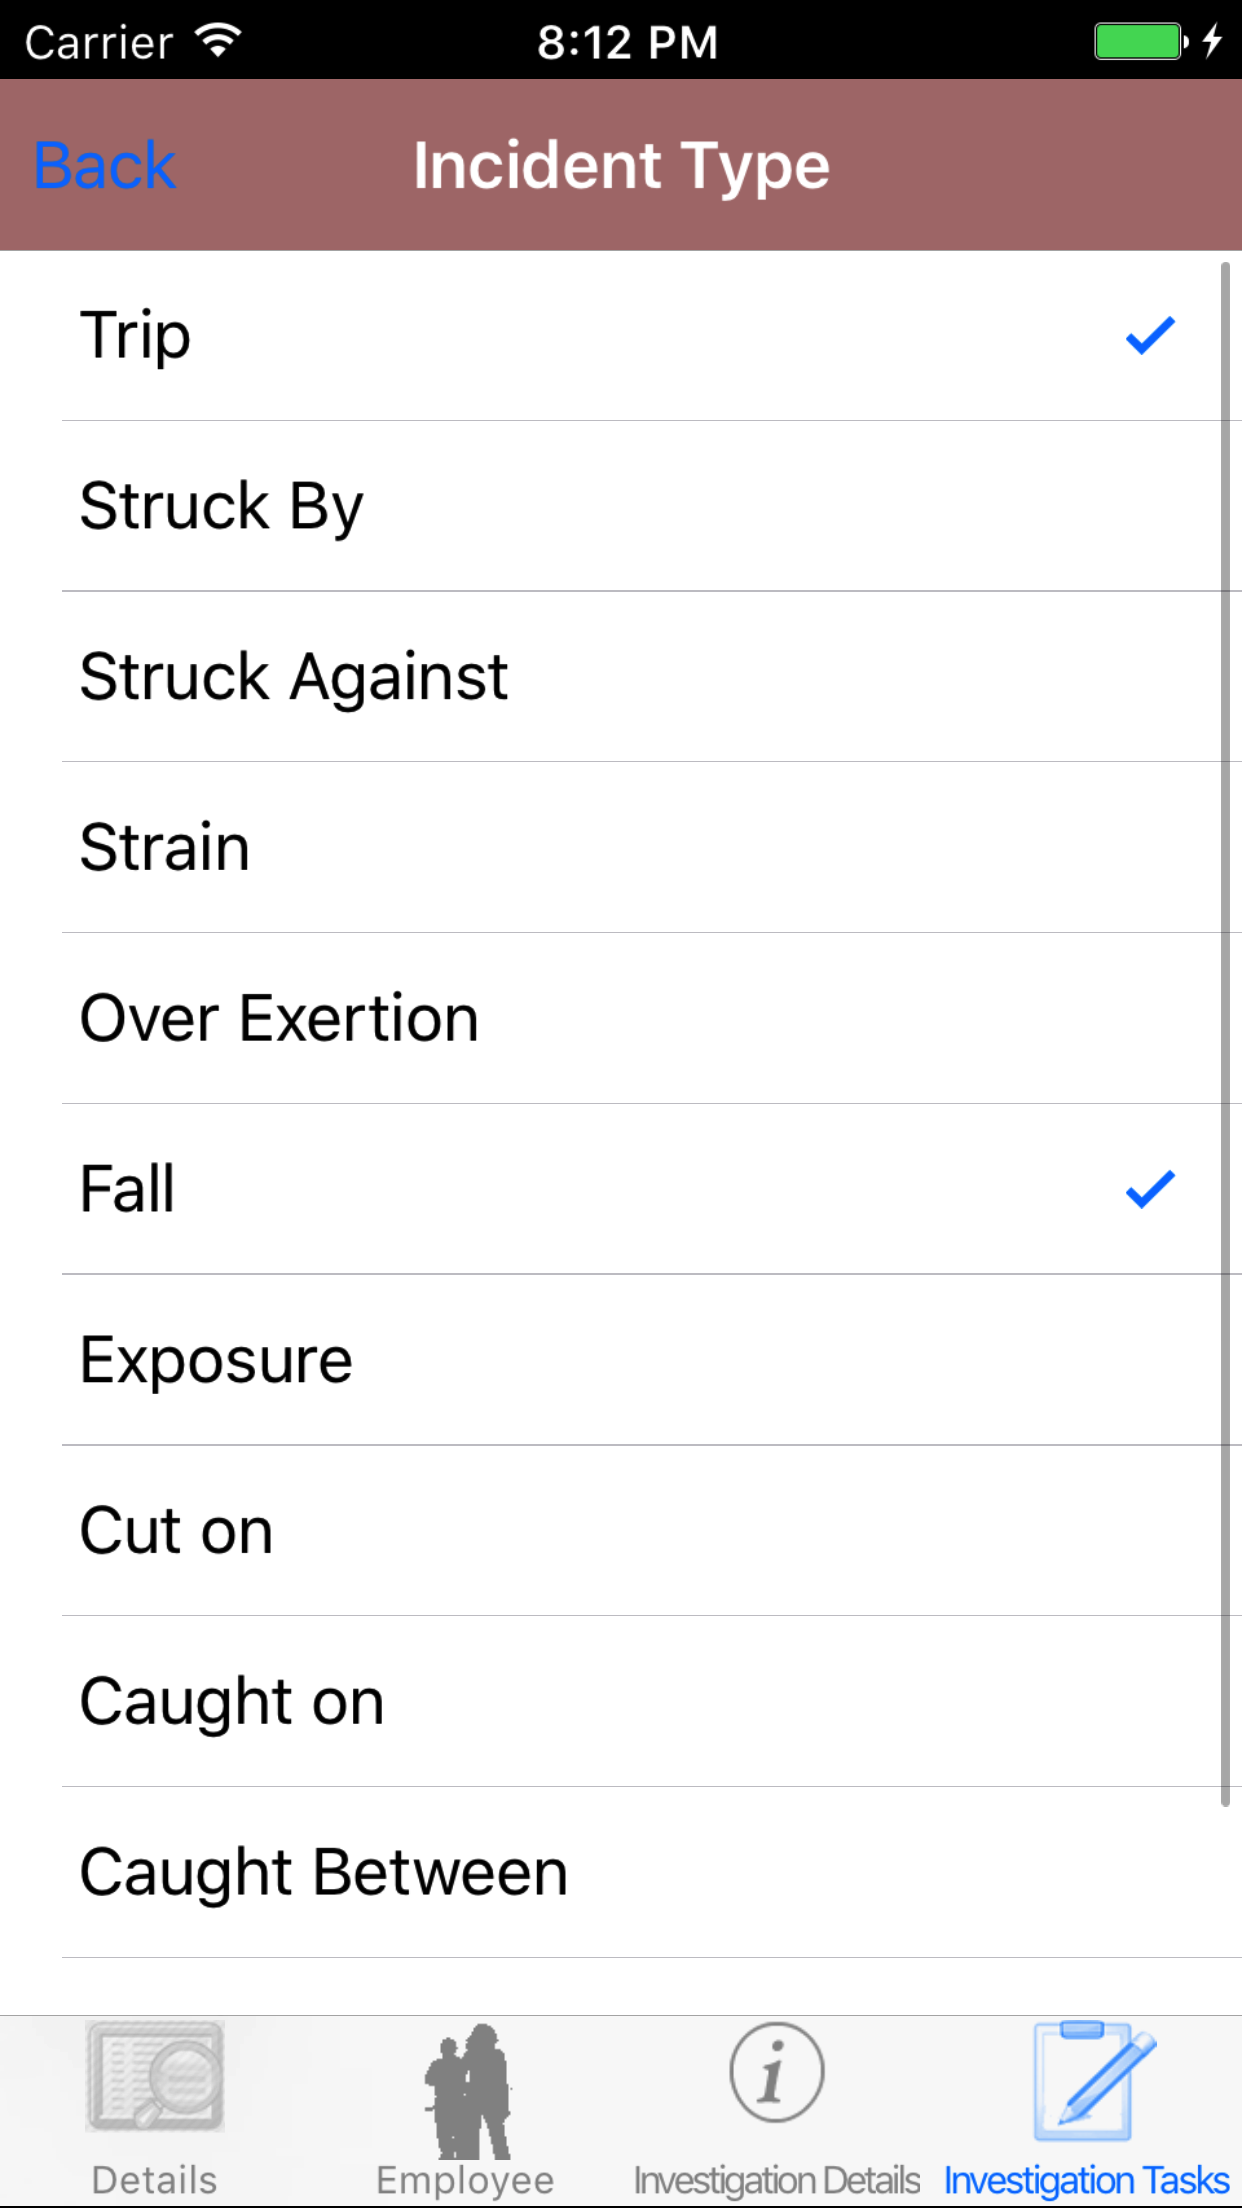Screen dimensions: 1242x2208
Task: Uncheck the Trip checkmark
Action: point(1150,336)
